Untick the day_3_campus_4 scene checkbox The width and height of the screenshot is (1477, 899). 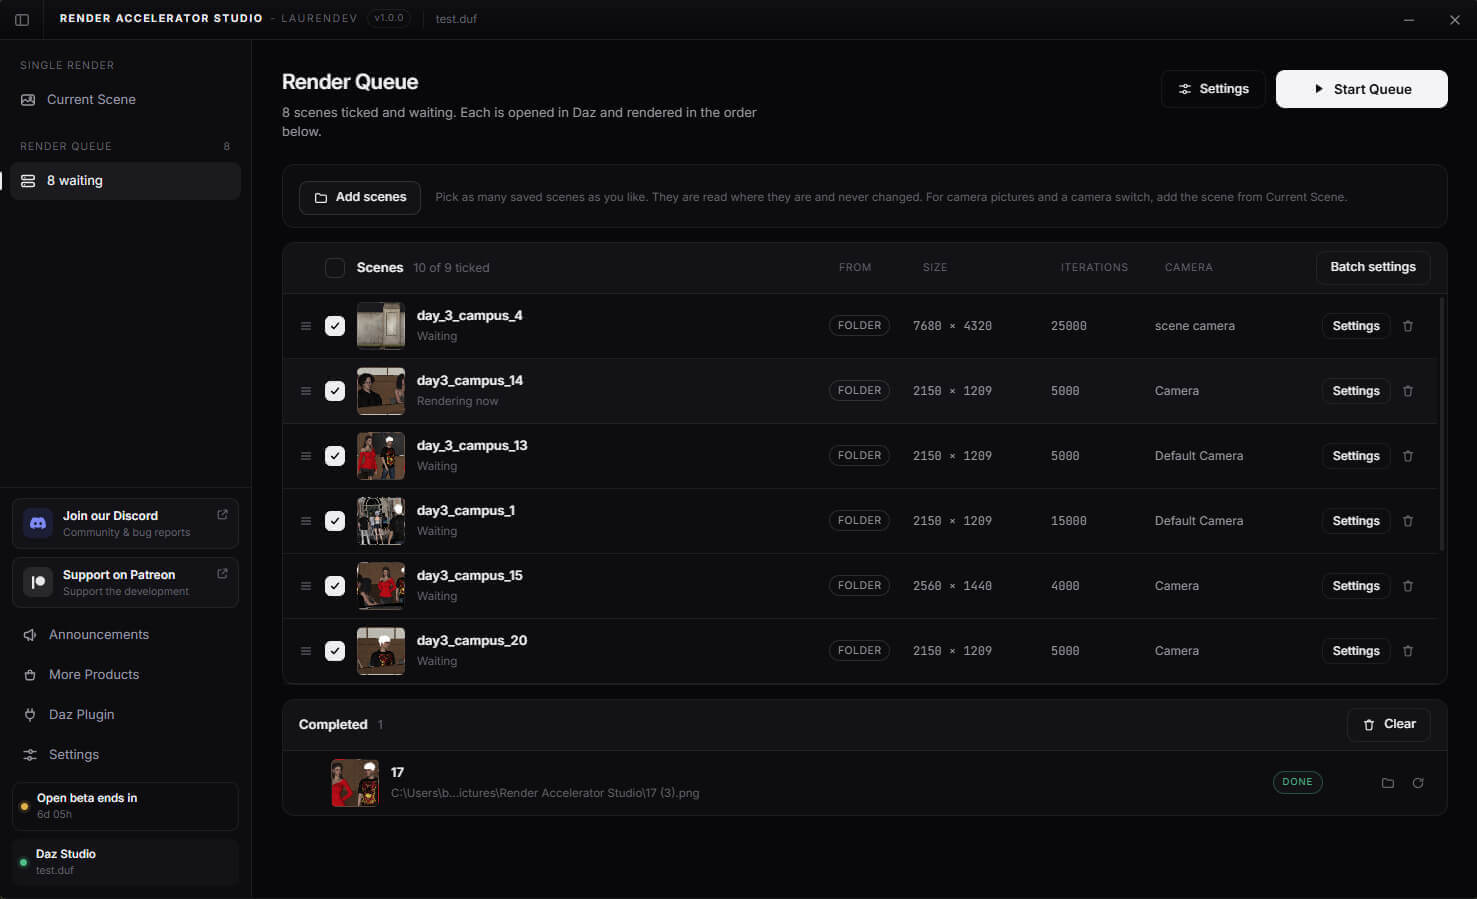(x=335, y=326)
